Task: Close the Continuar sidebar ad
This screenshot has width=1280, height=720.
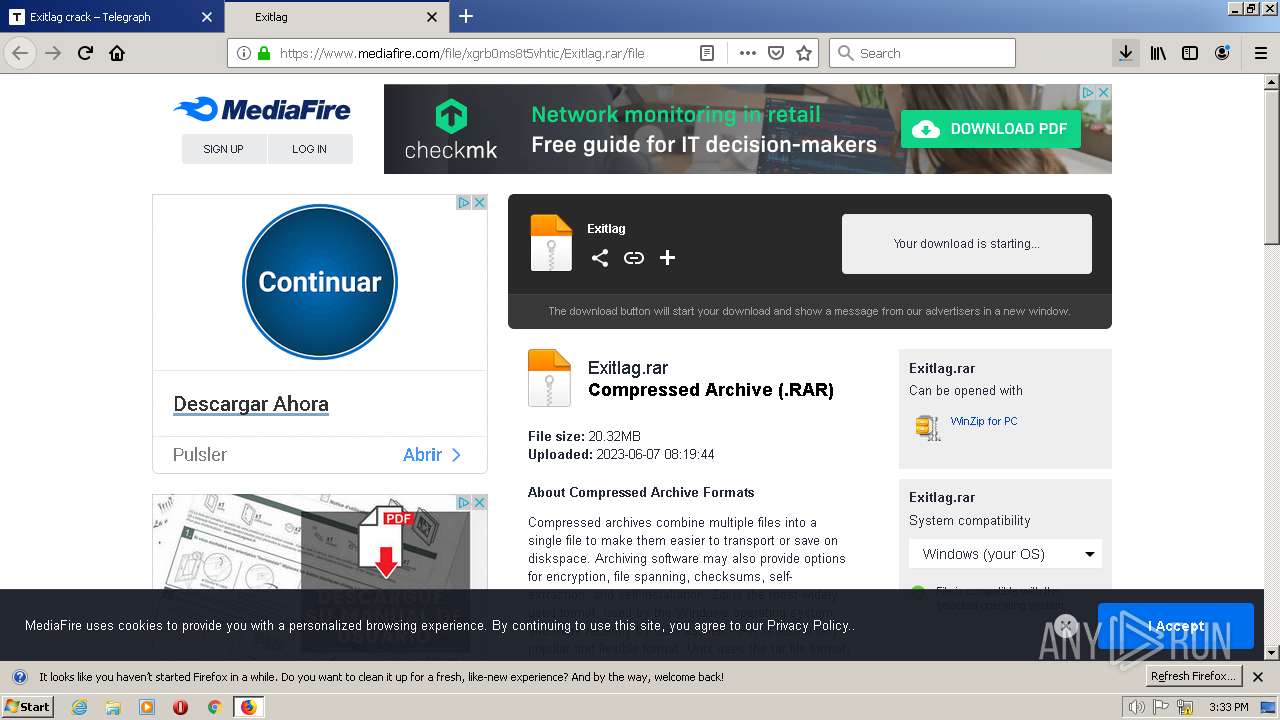Action: pyautogui.click(x=479, y=202)
